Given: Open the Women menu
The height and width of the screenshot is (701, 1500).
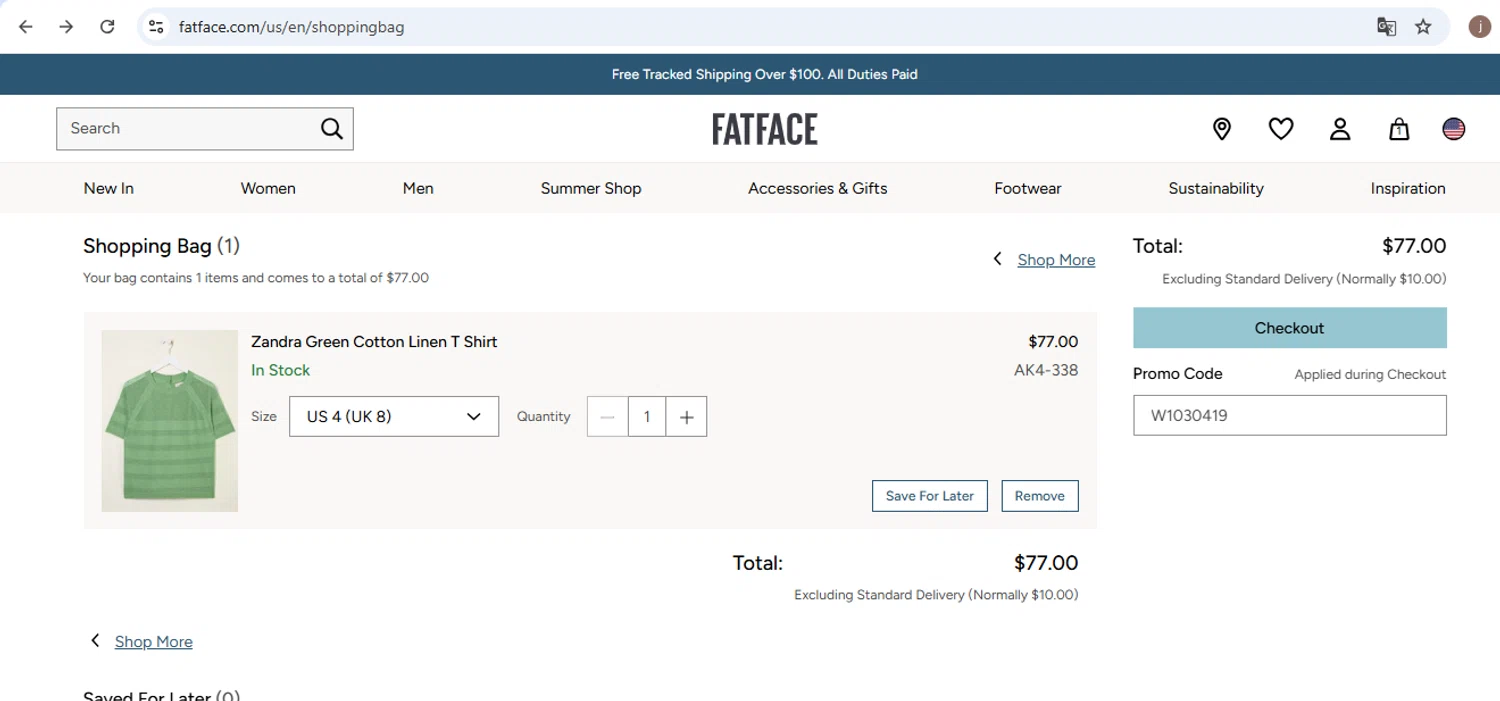Looking at the screenshot, I should coord(268,188).
